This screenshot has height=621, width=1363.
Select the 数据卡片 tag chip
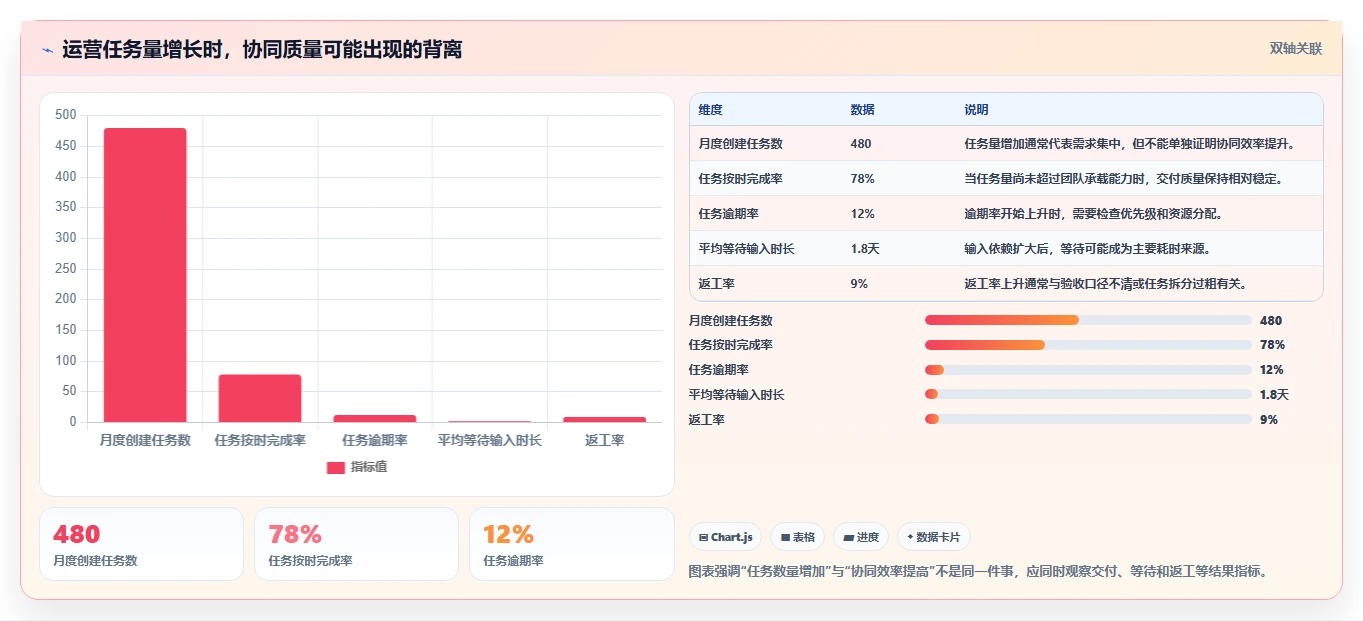[933, 537]
